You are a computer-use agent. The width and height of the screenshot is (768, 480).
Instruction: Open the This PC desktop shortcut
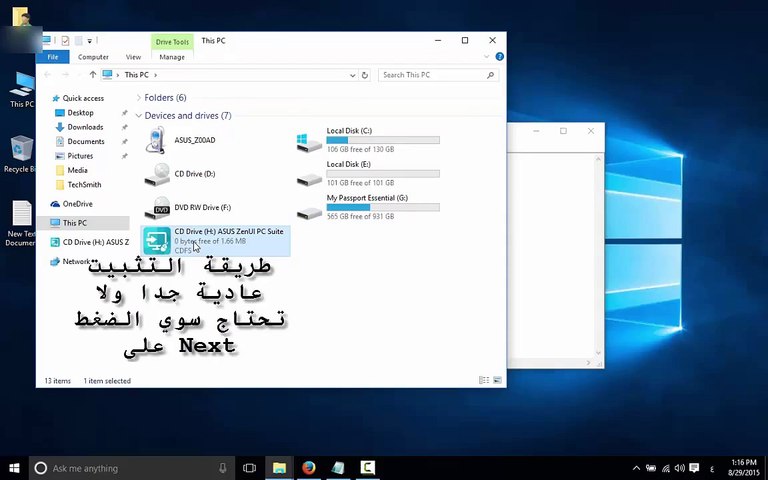pyautogui.click(x=22, y=90)
